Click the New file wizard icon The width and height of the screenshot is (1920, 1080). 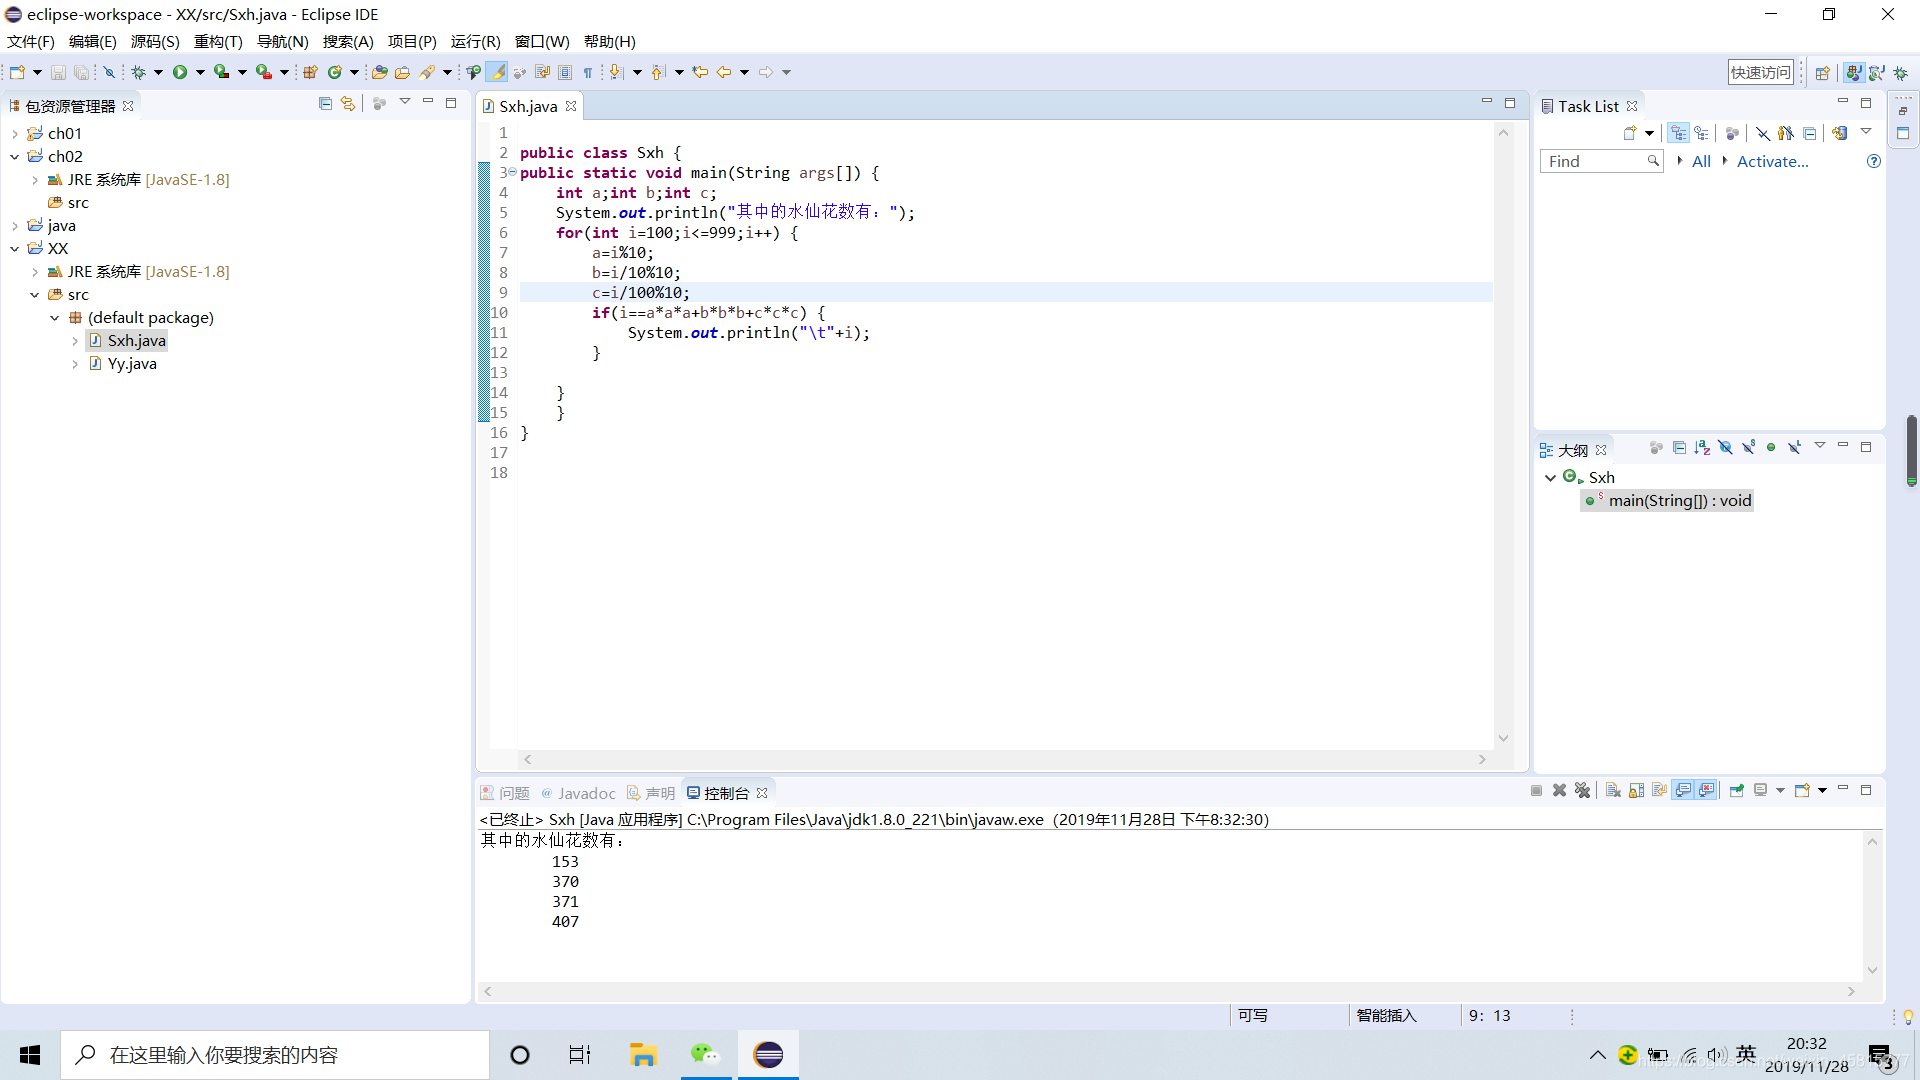tap(17, 72)
